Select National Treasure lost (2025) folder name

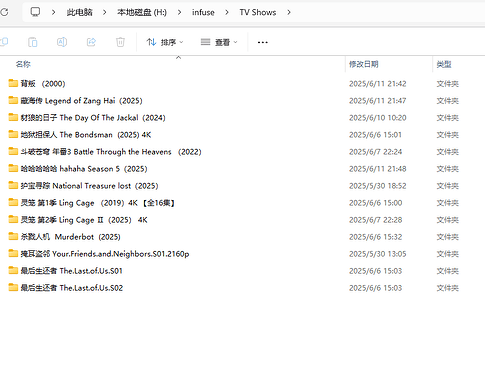tap(89, 186)
